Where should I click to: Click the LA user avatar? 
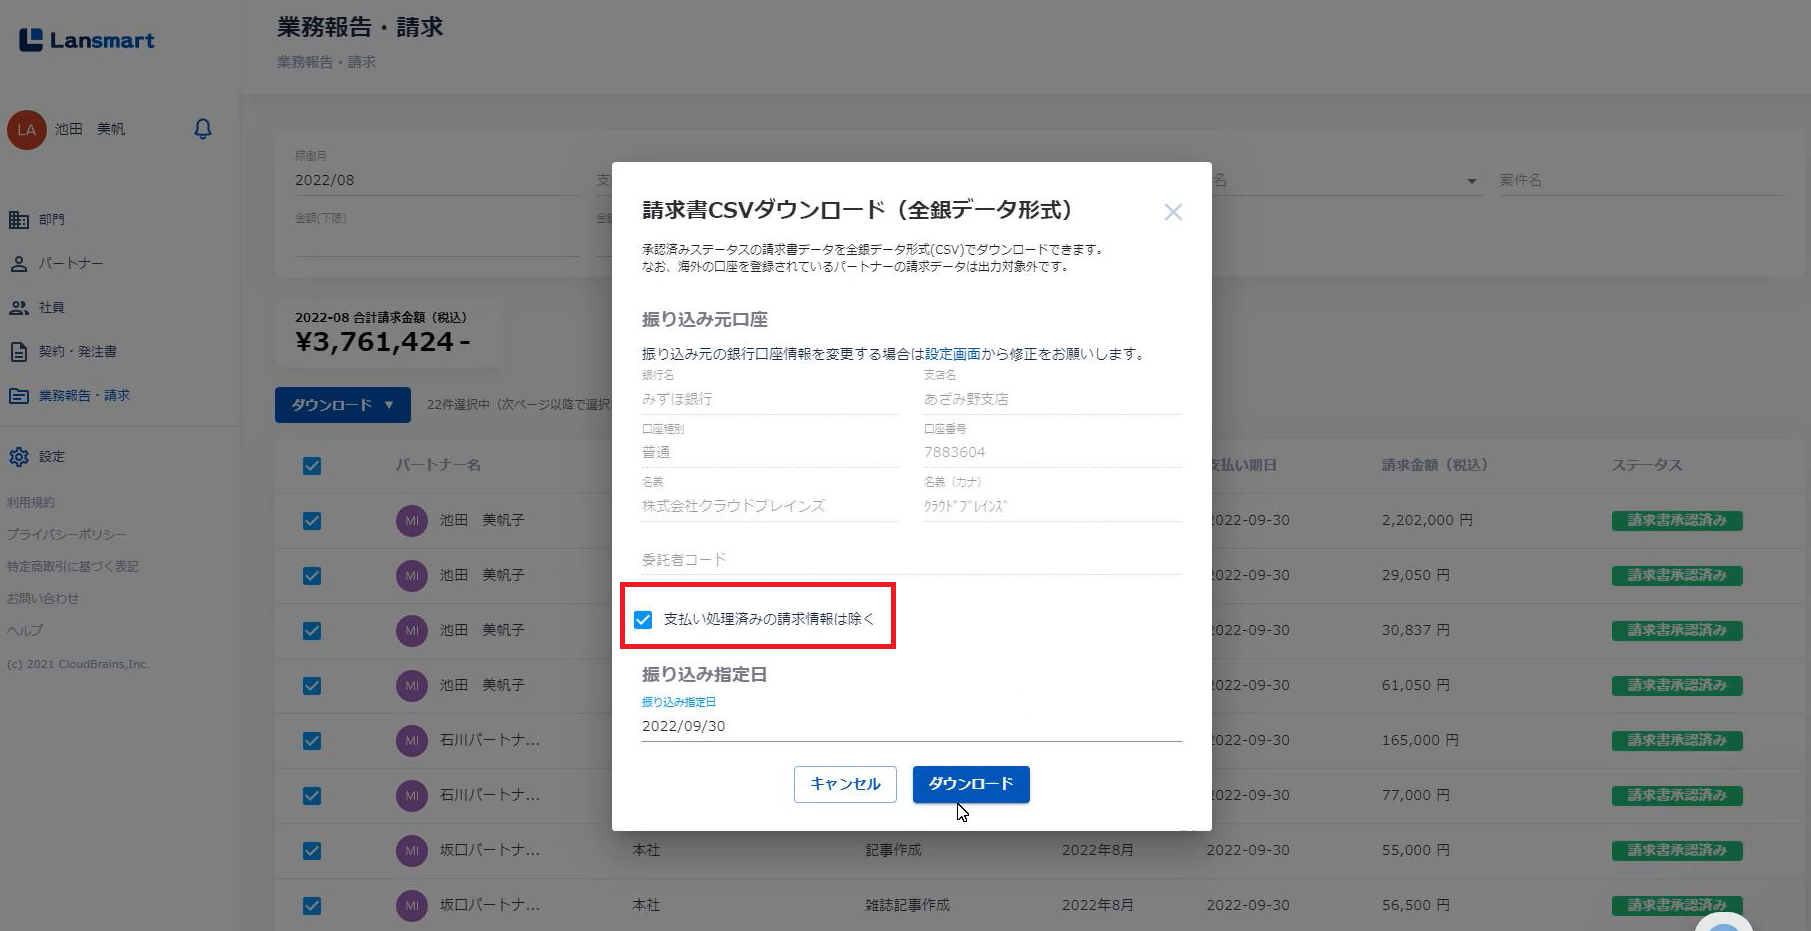click(x=27, y=130)
